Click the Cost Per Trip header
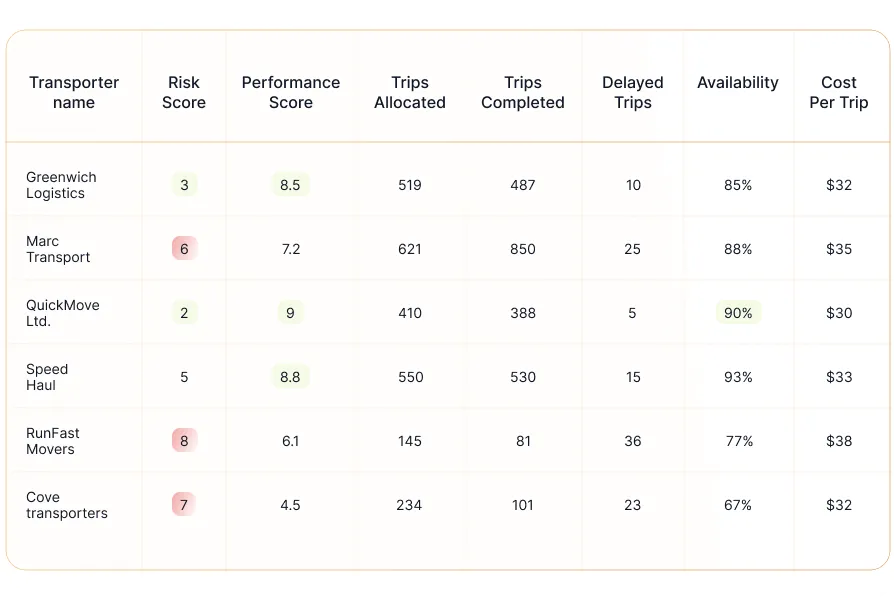Screen dimensions: 894x602 pos(839,92)
